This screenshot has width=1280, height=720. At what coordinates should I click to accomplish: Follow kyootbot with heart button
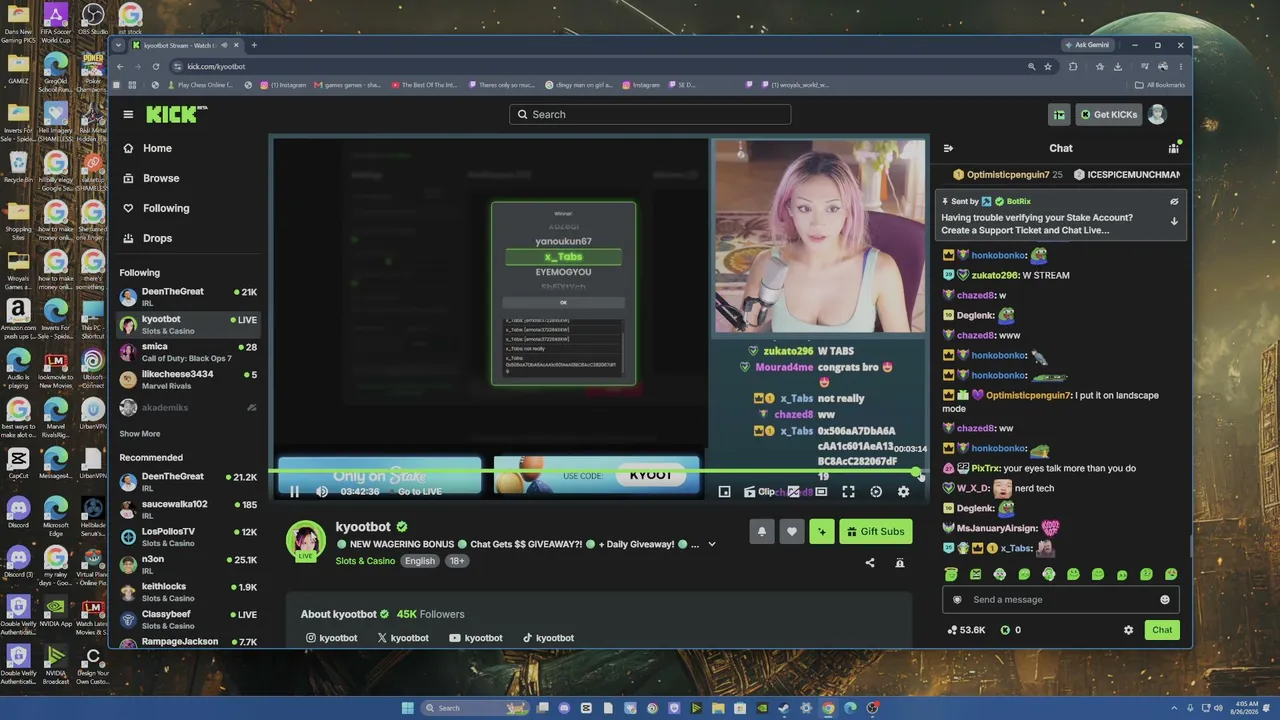coord(792,531)
